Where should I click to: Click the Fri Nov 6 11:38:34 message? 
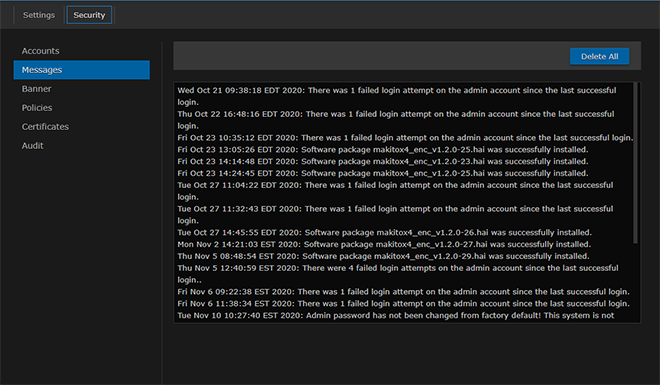pos(403,304)
